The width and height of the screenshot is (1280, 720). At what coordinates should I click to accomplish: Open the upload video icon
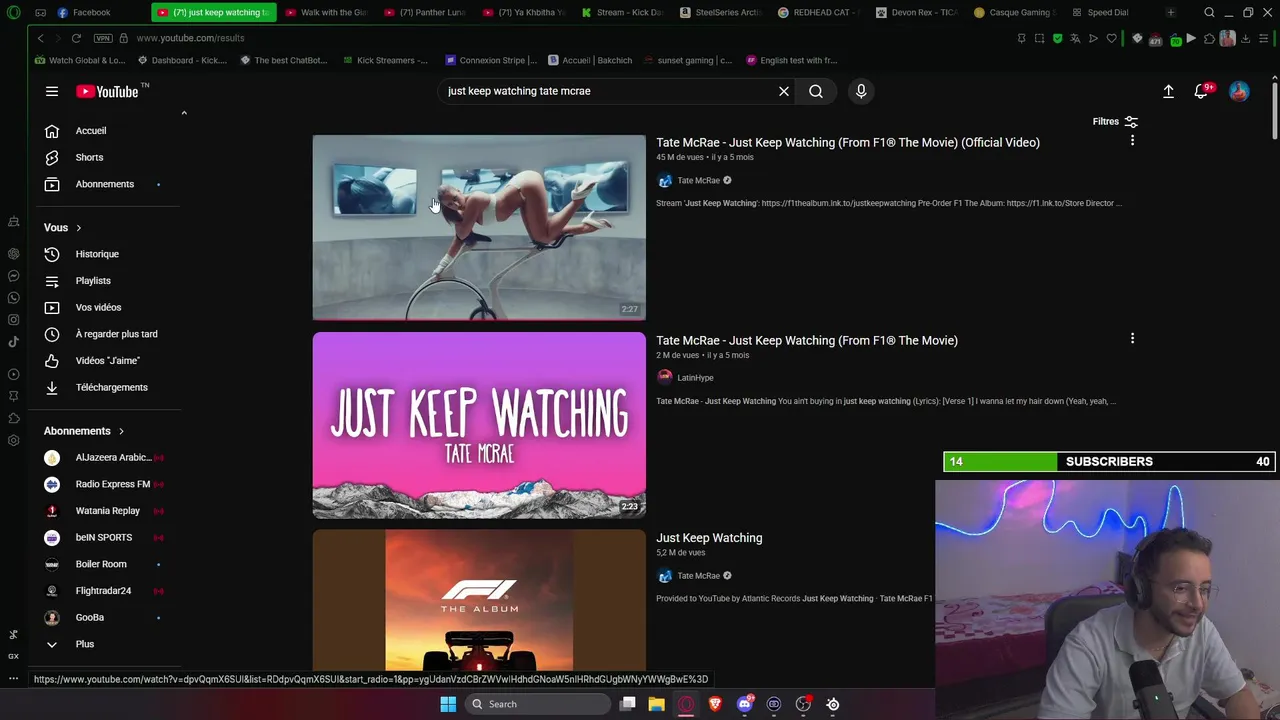pos(1168,91)
